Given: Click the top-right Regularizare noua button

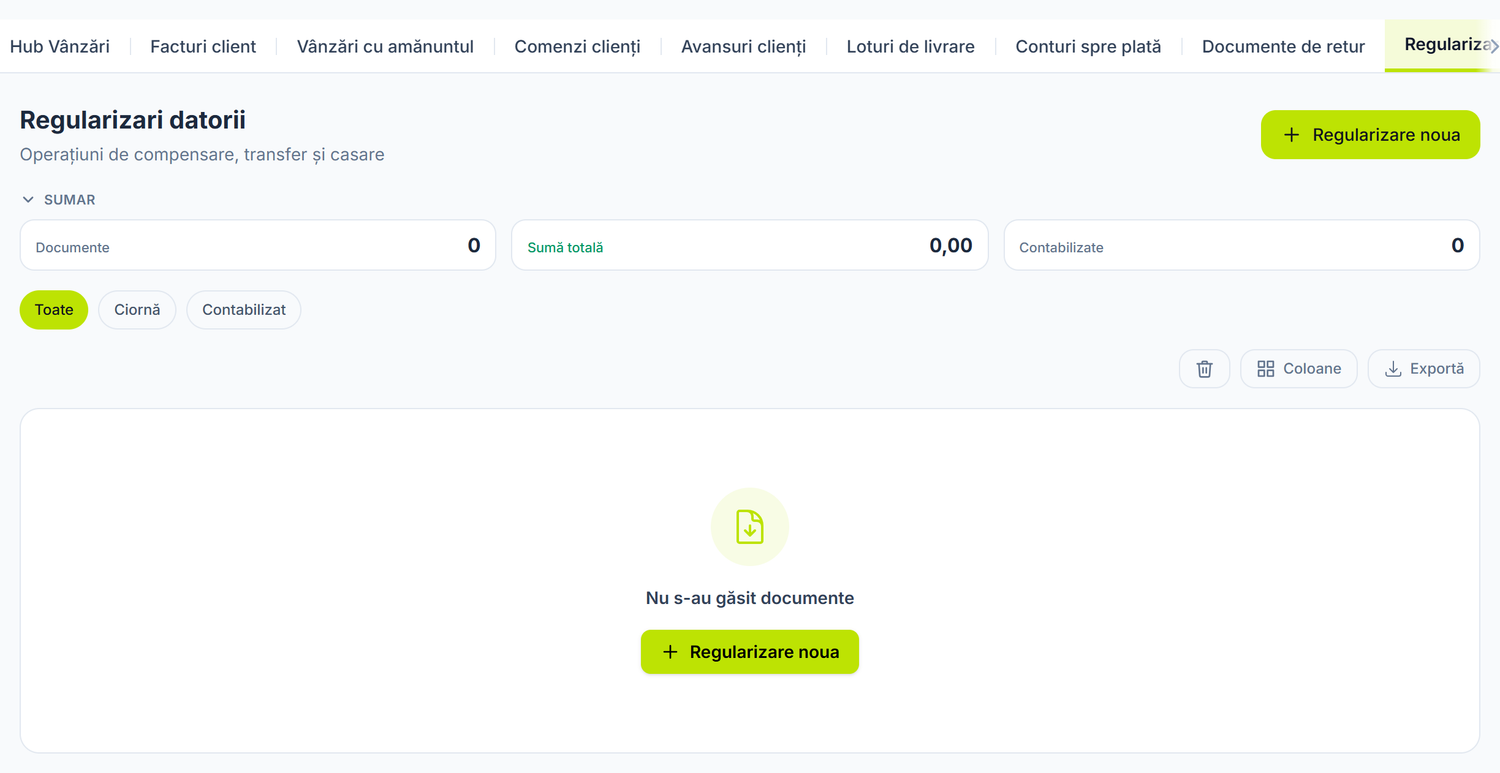Looking at the screenshot, I should pyautogui.click(x=1370, y=135).
